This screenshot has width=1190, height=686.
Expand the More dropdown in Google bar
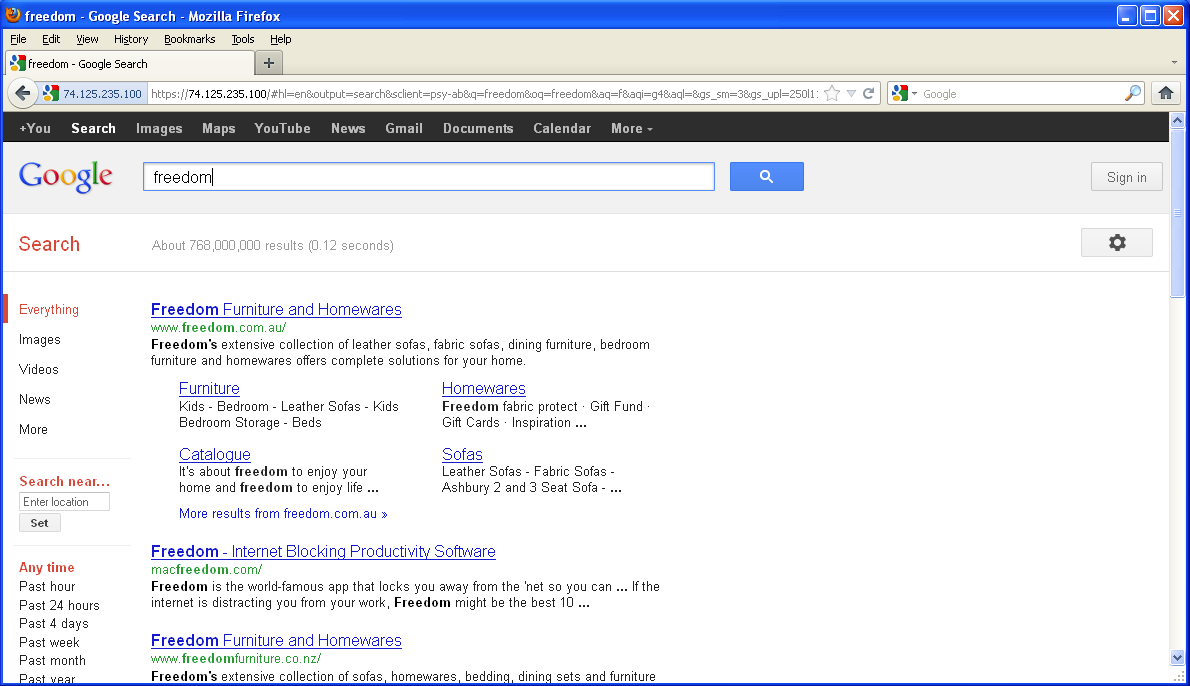tap(631, 128)
